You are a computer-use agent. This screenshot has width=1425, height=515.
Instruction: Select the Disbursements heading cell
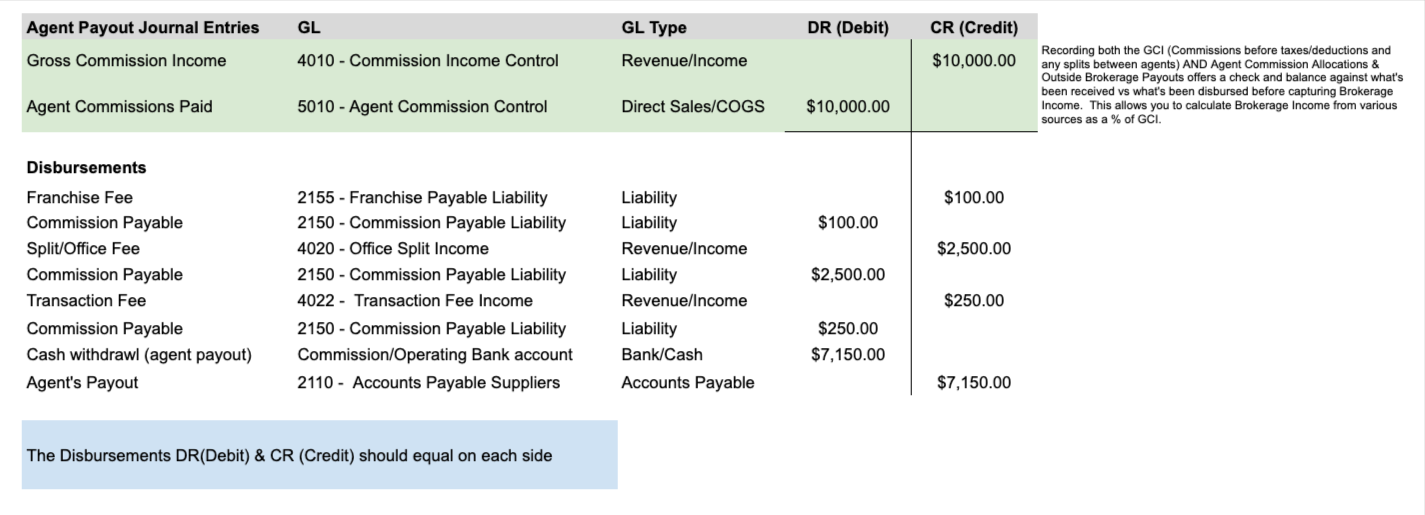tap(87, 167)
